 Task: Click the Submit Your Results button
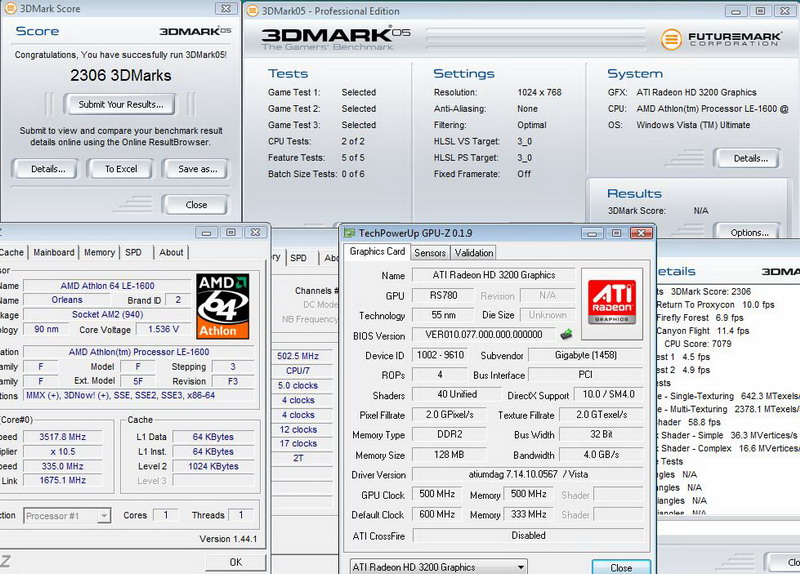coord(120,105)
